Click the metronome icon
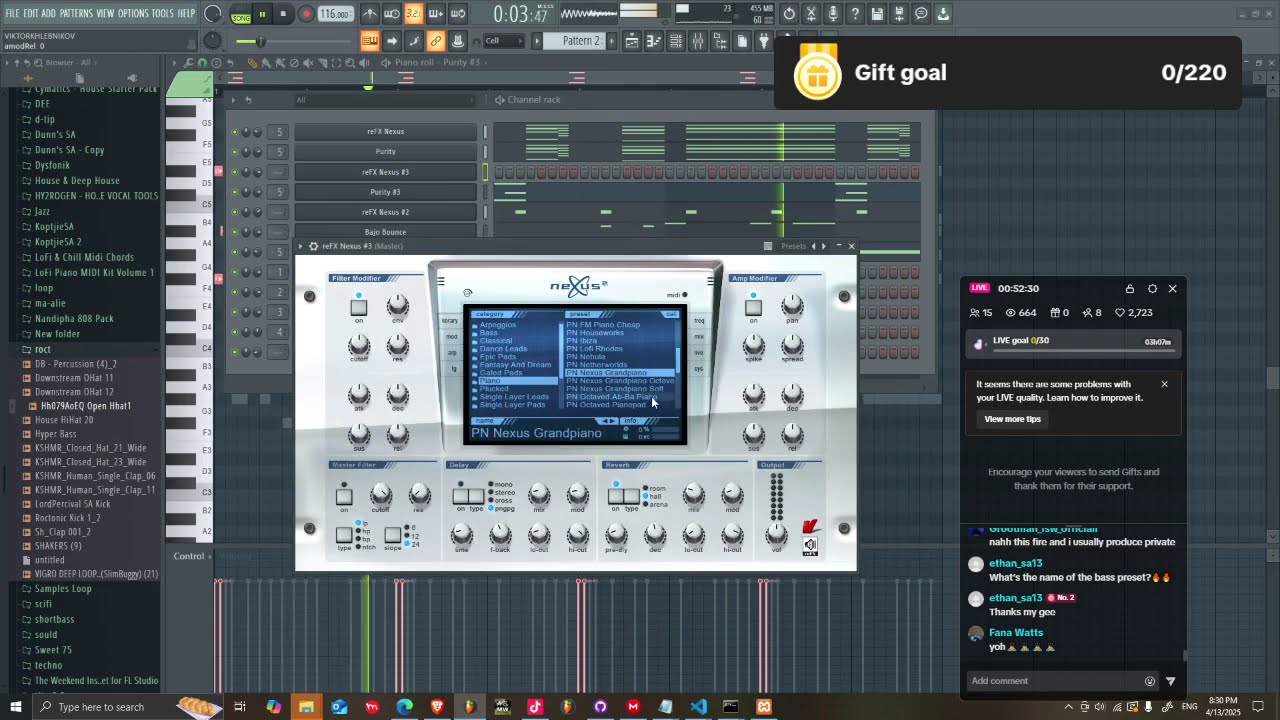Screen dimensions: 1280x720 pos(370,14)
